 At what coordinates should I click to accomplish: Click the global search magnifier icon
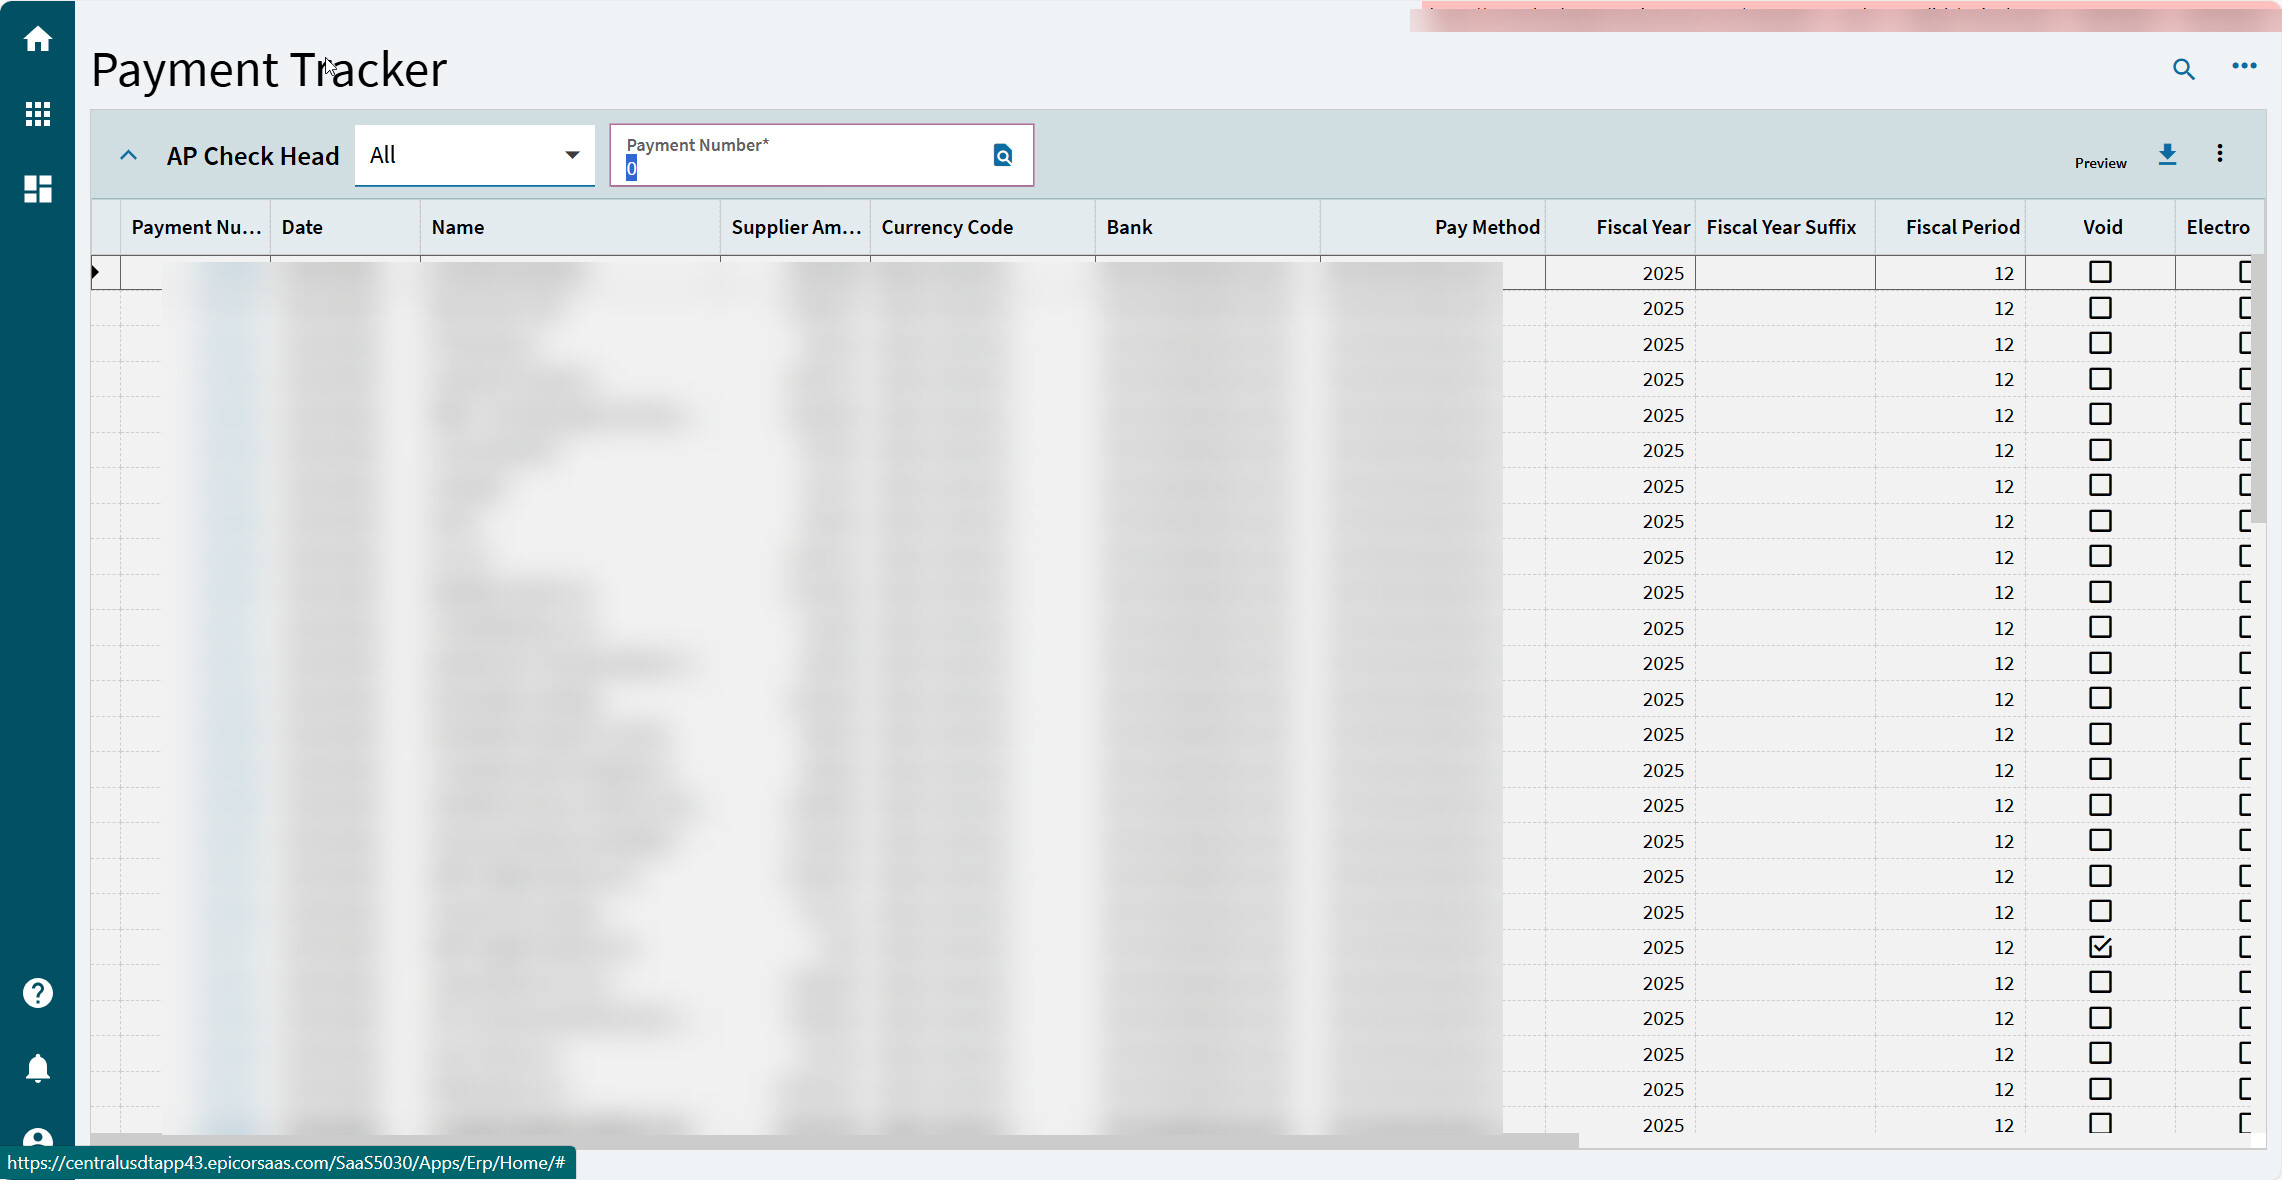[x=2183, y=69]
